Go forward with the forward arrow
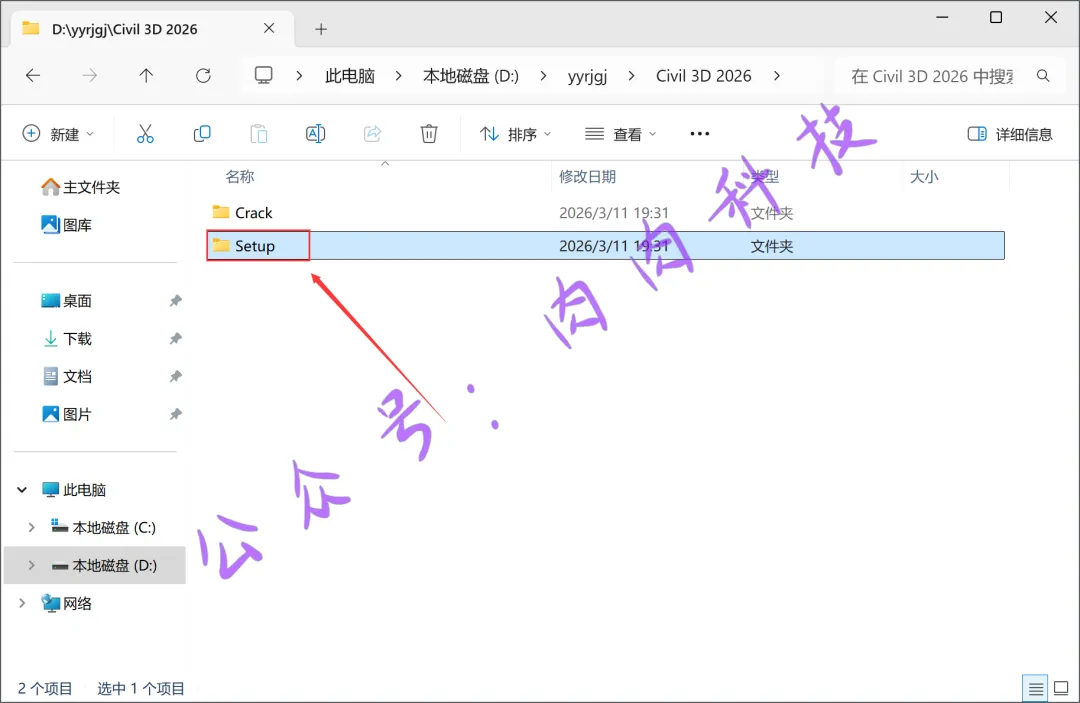This screenshot has width=1080, height=703. coord(90,76)
